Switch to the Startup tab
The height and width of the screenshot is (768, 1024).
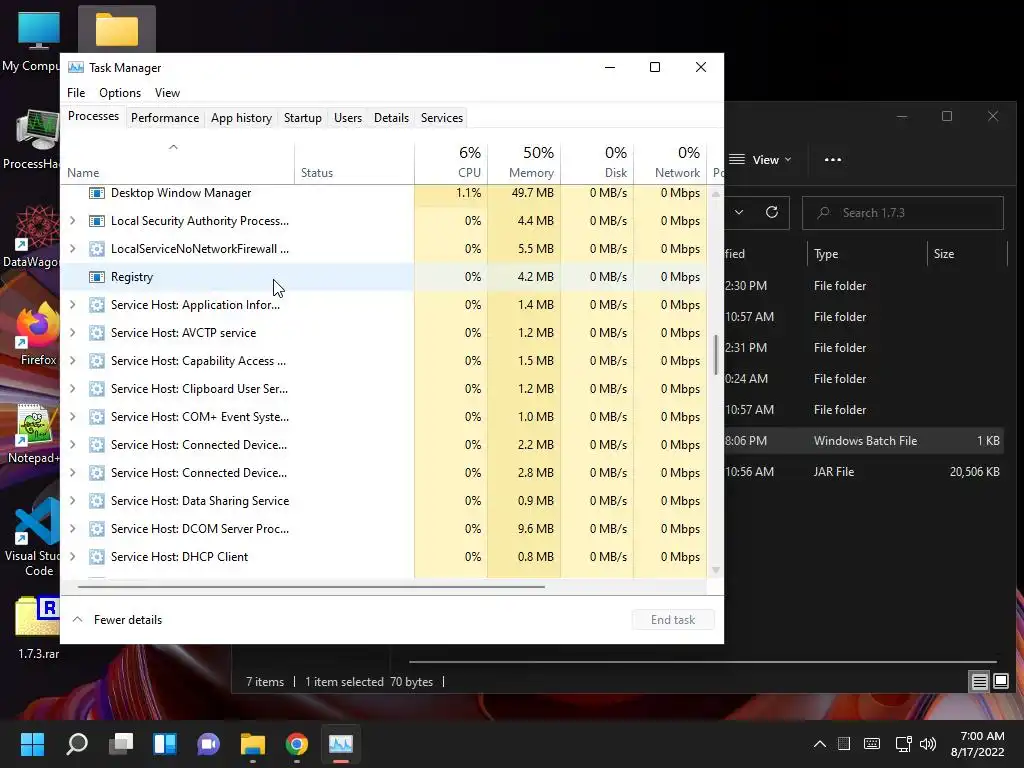[302, 118]
